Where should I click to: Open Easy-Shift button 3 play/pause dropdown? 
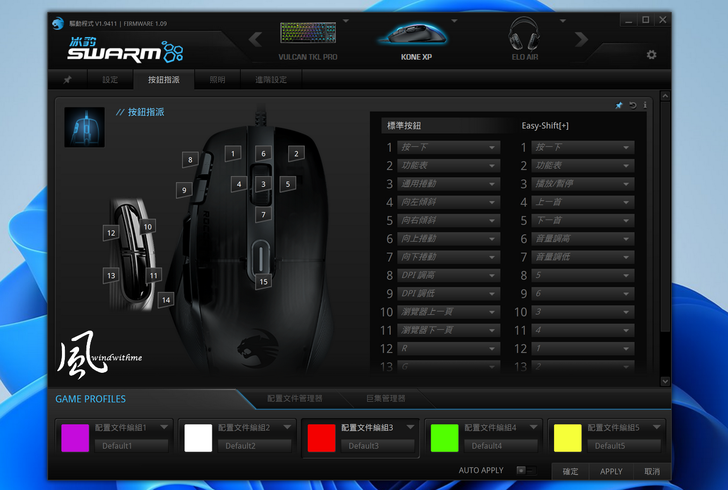[583, 184]
